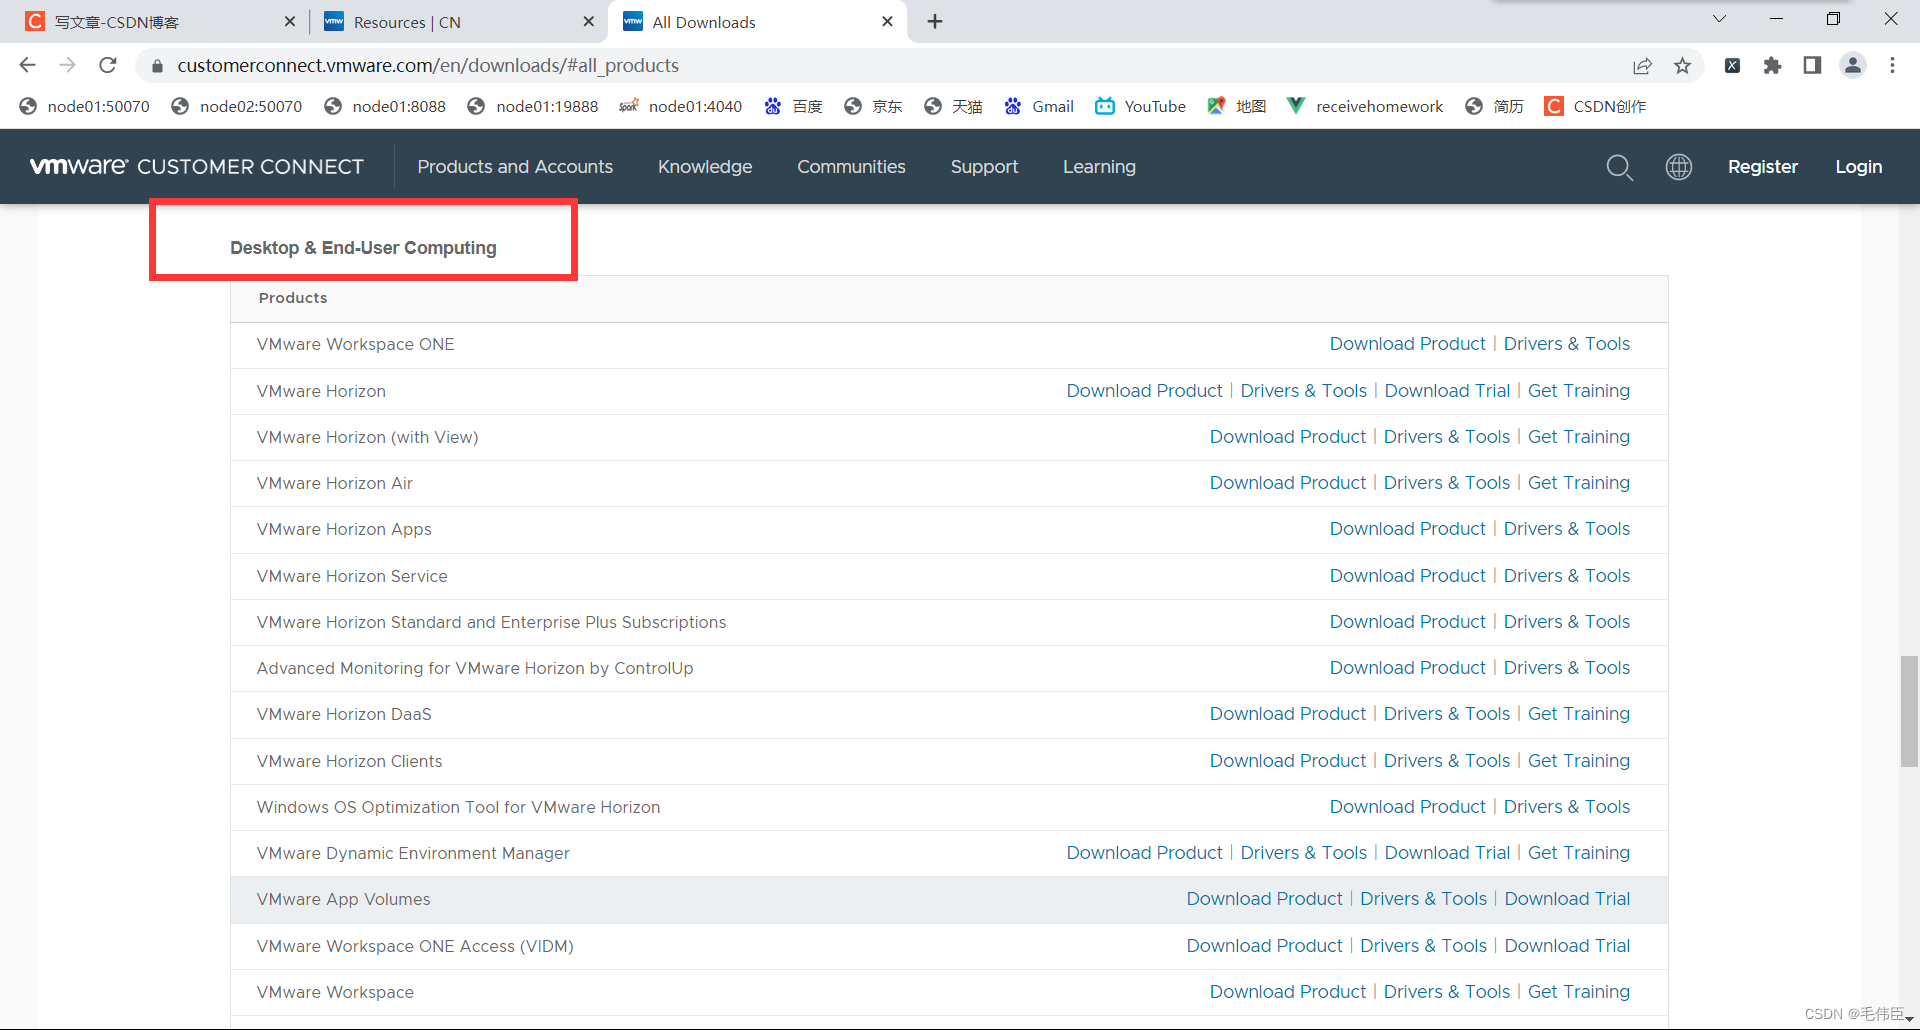Open the tab search chevron
Image resolution: width=1920 pixels, height=1030 pixels.
pyautogui.click(x=1720, y=19)
